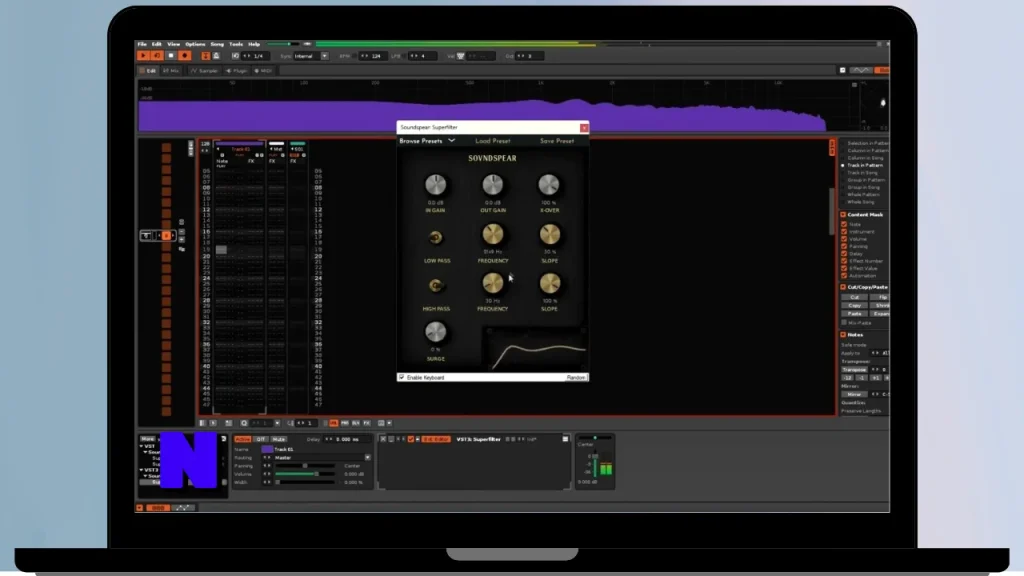Viewport: 1024px width, 576px height.
Task: Toggle pattern follow icon in transport
Action: (x=206, y=56)
